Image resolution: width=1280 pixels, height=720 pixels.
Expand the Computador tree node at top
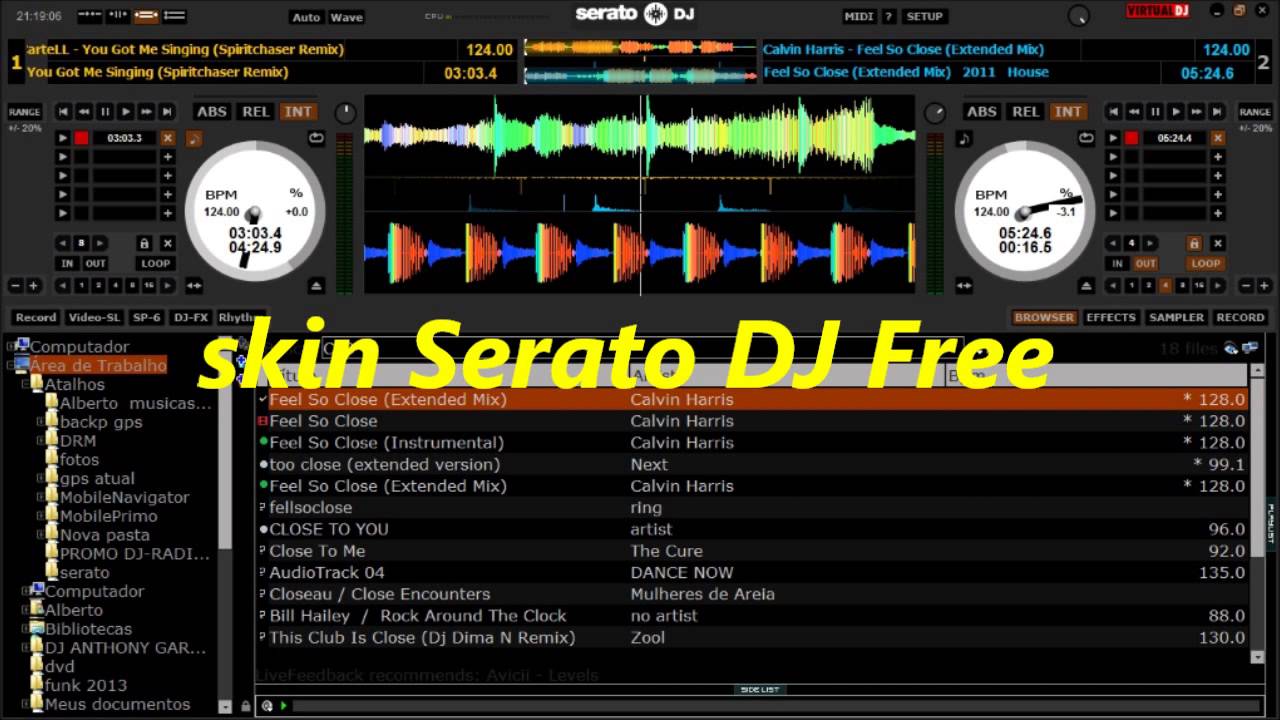[11, 347]
